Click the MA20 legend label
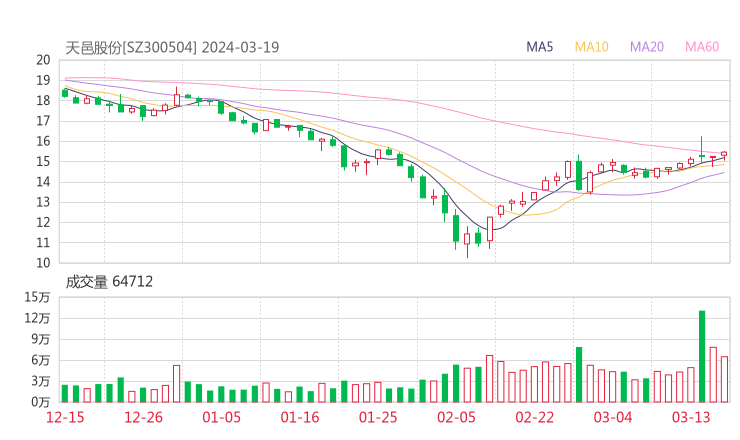 (x=647, y=47)
